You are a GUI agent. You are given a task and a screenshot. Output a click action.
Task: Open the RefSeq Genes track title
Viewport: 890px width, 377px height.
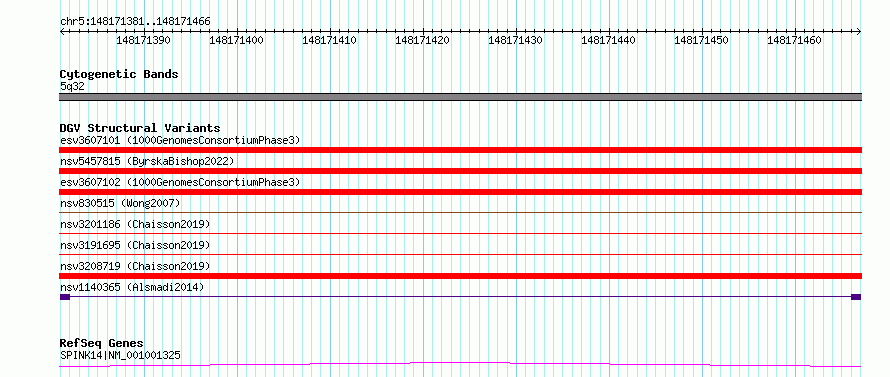pyautogui.click(x=102, y=344)
